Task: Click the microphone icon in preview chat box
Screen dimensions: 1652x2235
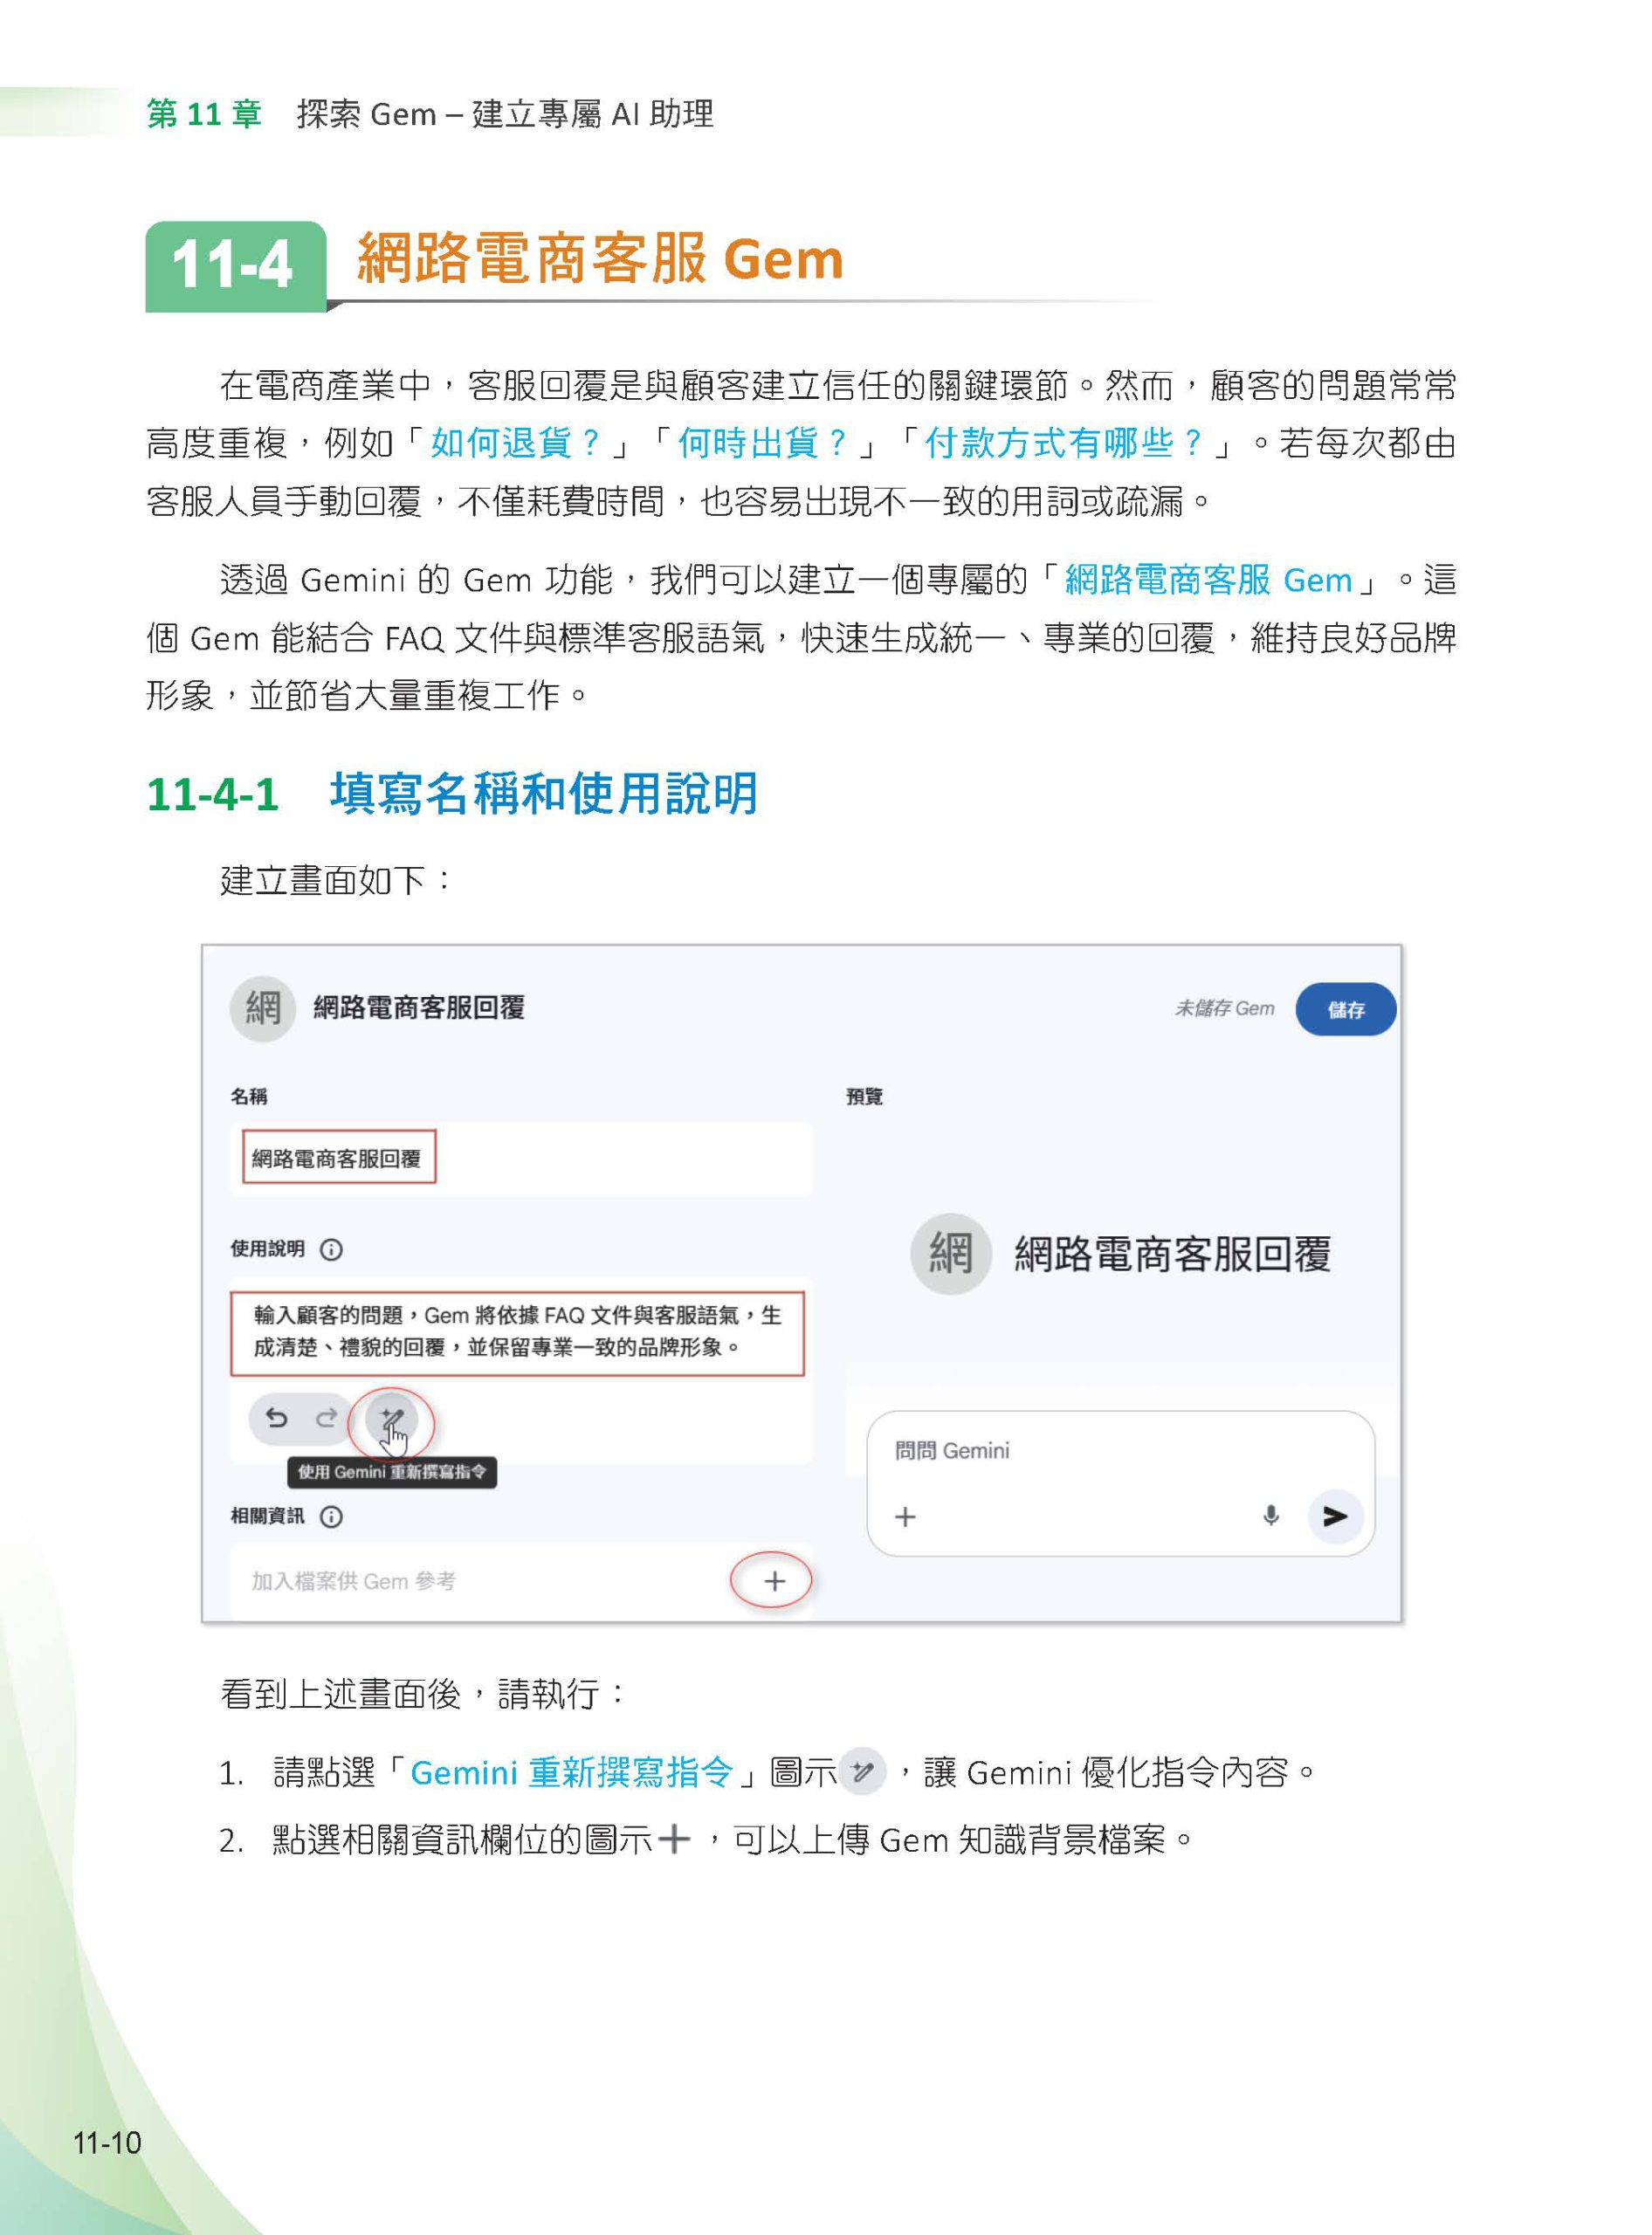Action: point(1270,1515)
